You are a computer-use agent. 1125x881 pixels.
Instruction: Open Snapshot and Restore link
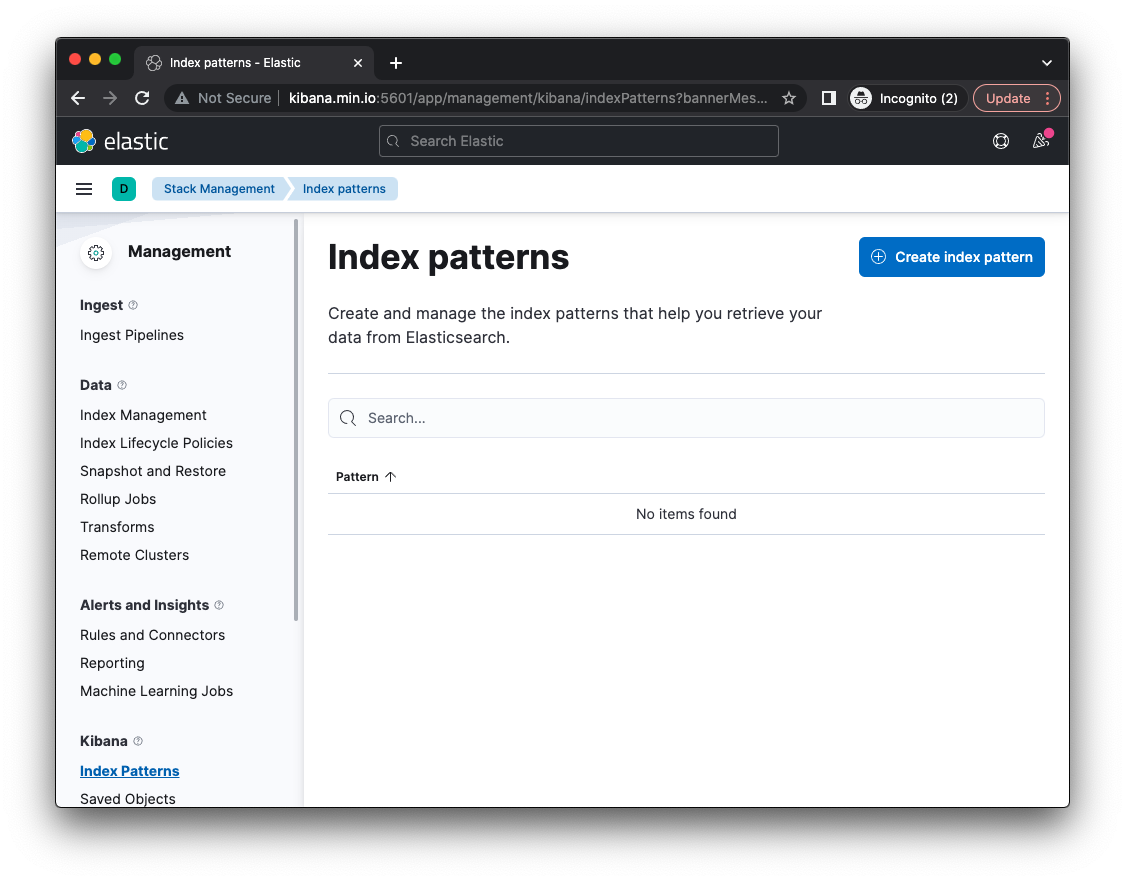pos(153,471)
